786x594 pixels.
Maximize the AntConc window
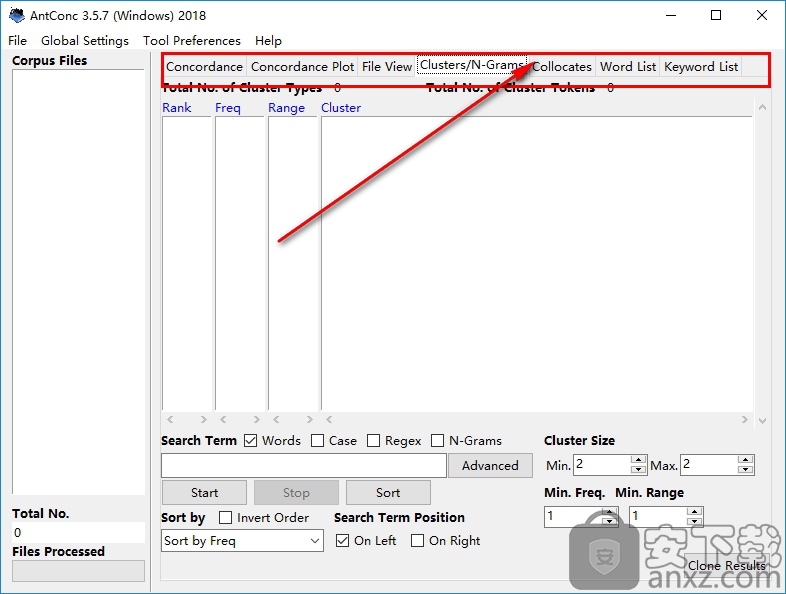pyautogui.click(x=716, y=16)
